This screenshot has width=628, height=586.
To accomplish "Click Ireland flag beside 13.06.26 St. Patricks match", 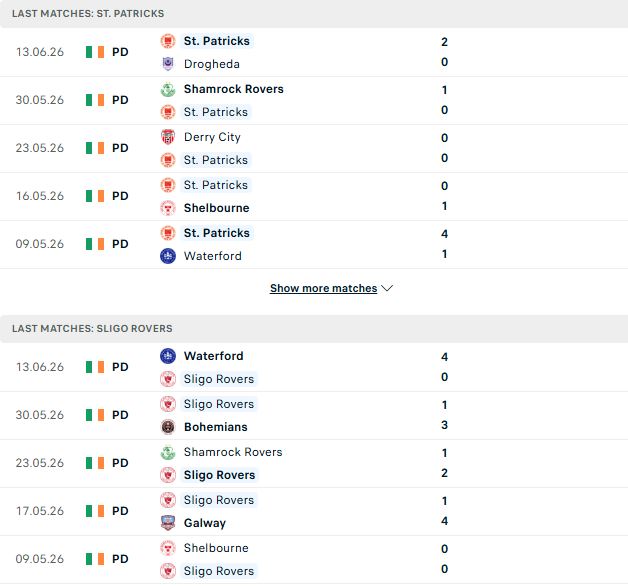I will click(x=95, y=52).
